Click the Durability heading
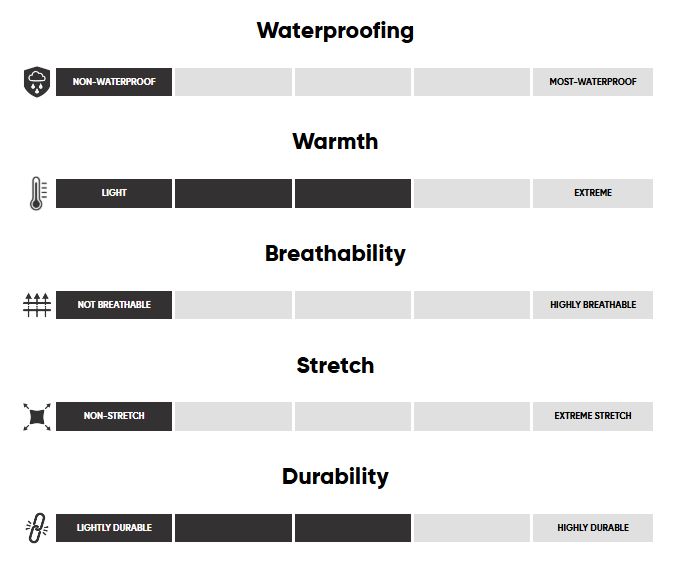Viewport: 685px width, 572px height. tap(335, 476)
